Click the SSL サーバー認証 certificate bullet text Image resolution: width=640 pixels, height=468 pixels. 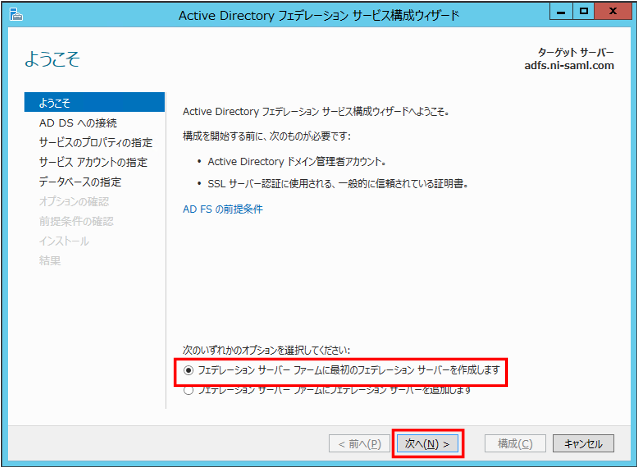338,184
